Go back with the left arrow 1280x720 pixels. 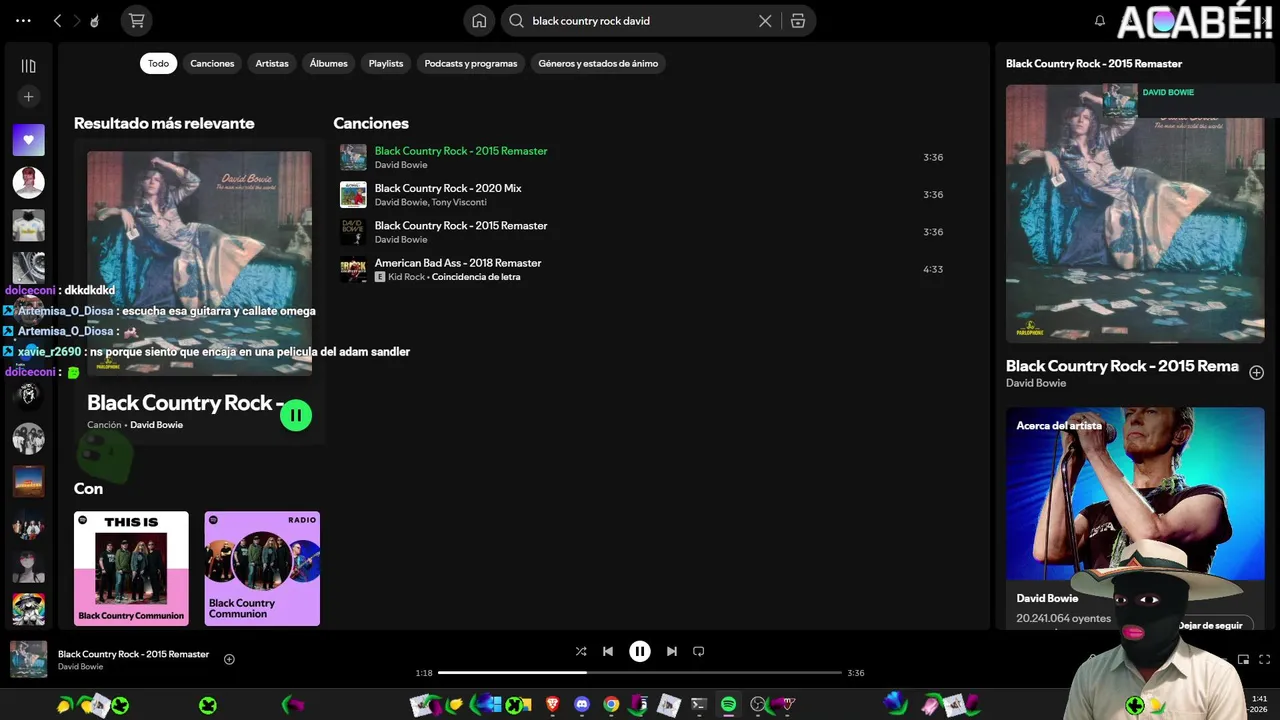[57, 20]
